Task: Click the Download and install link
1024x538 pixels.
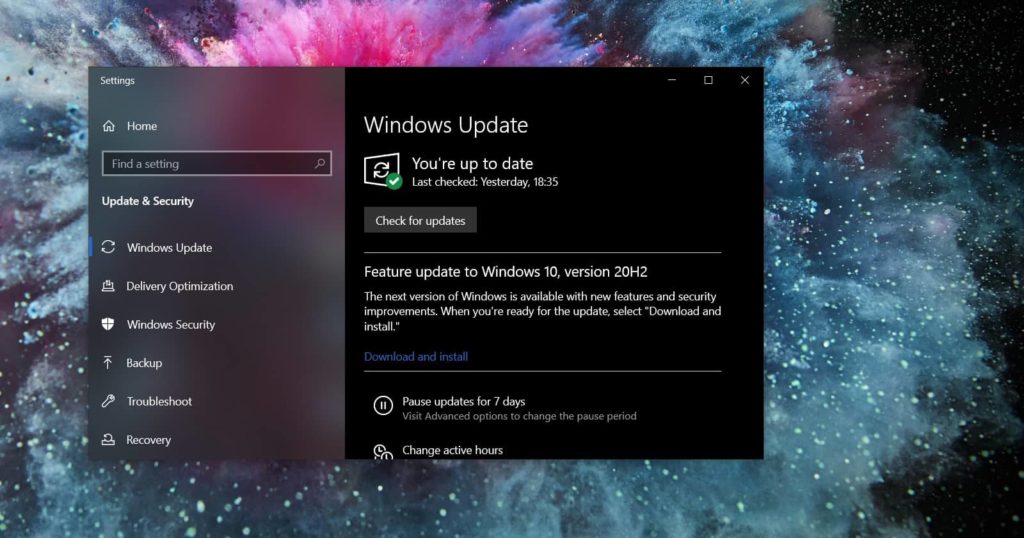Action: click(416, 356)
